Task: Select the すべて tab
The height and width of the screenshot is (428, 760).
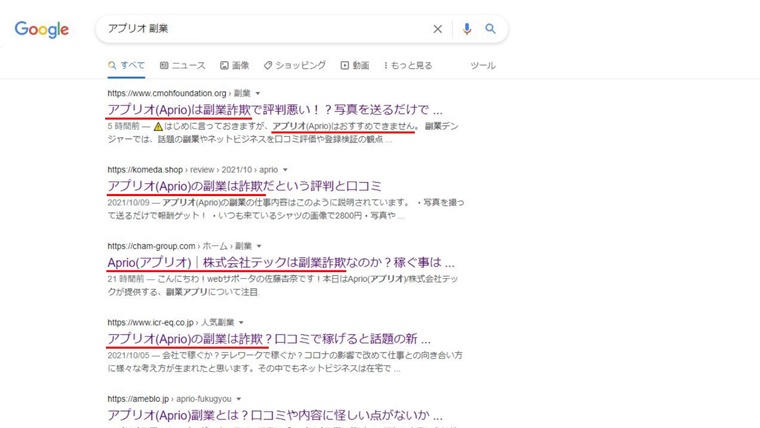Action: click(127, 65)
